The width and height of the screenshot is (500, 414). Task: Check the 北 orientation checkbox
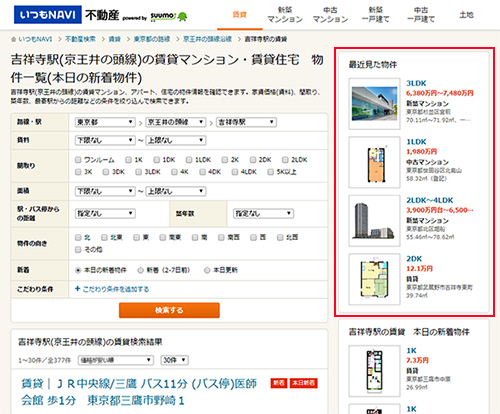click(78, 237)
